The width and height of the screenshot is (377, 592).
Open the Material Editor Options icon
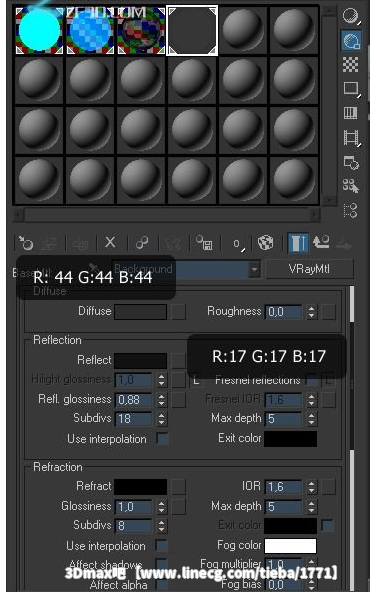click(351, 163)
